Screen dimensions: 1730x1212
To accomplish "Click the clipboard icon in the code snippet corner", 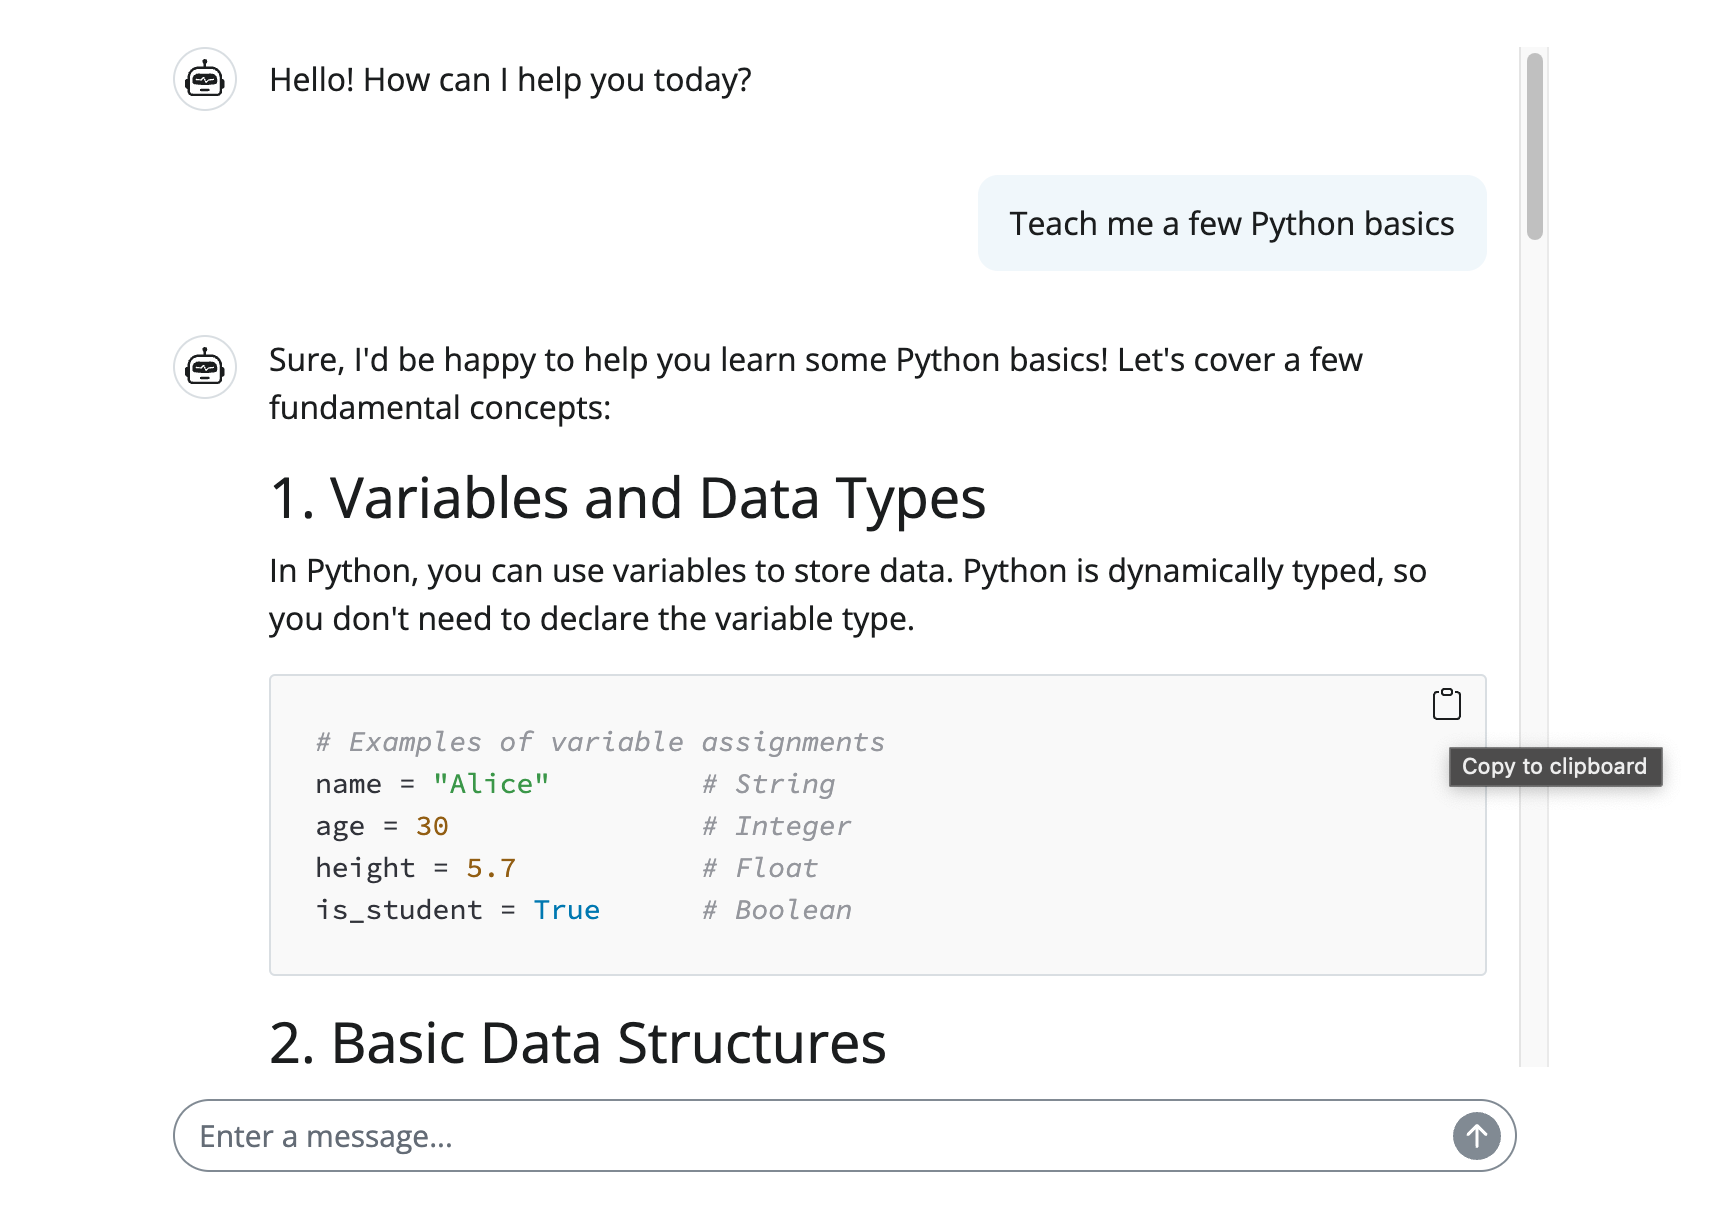I will 1446,704.
